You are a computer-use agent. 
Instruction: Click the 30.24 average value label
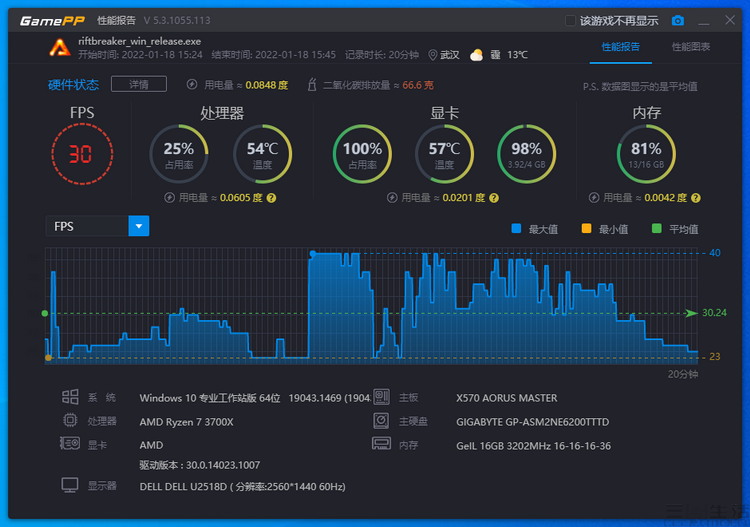click(x=714, y=313)
